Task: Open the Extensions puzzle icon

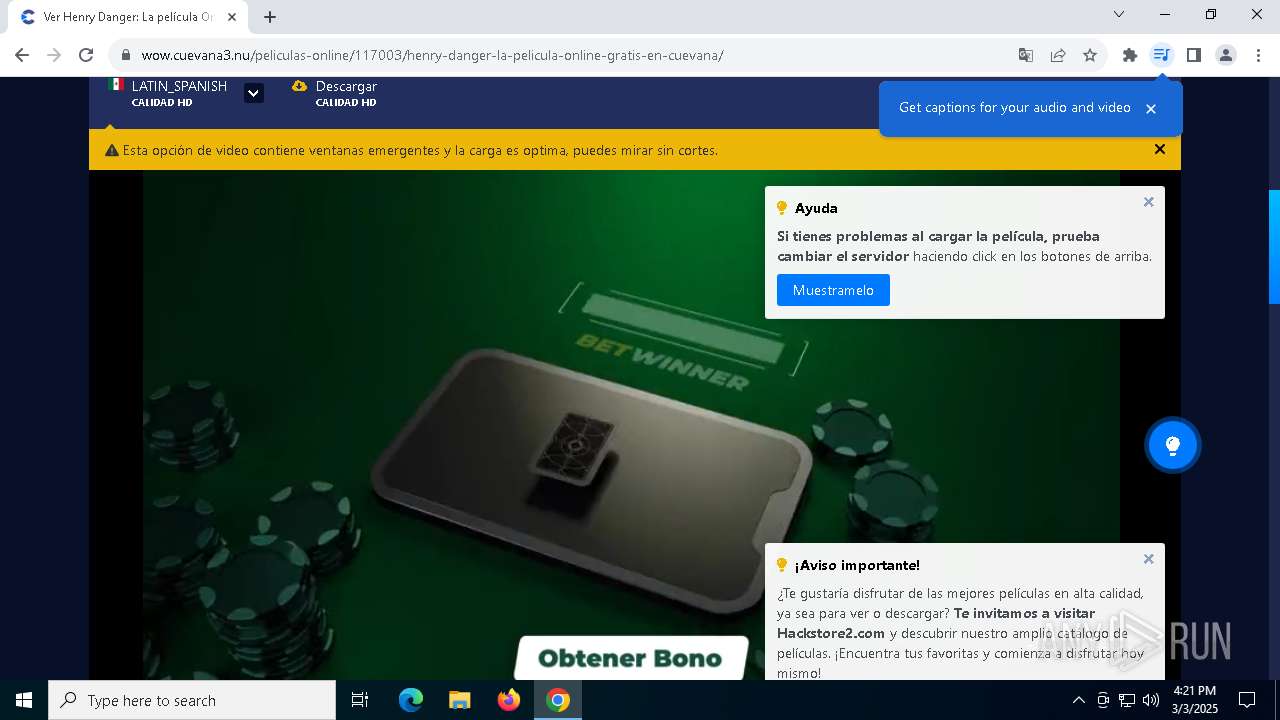Action: pyautogui.click(x=1130, y=55)
